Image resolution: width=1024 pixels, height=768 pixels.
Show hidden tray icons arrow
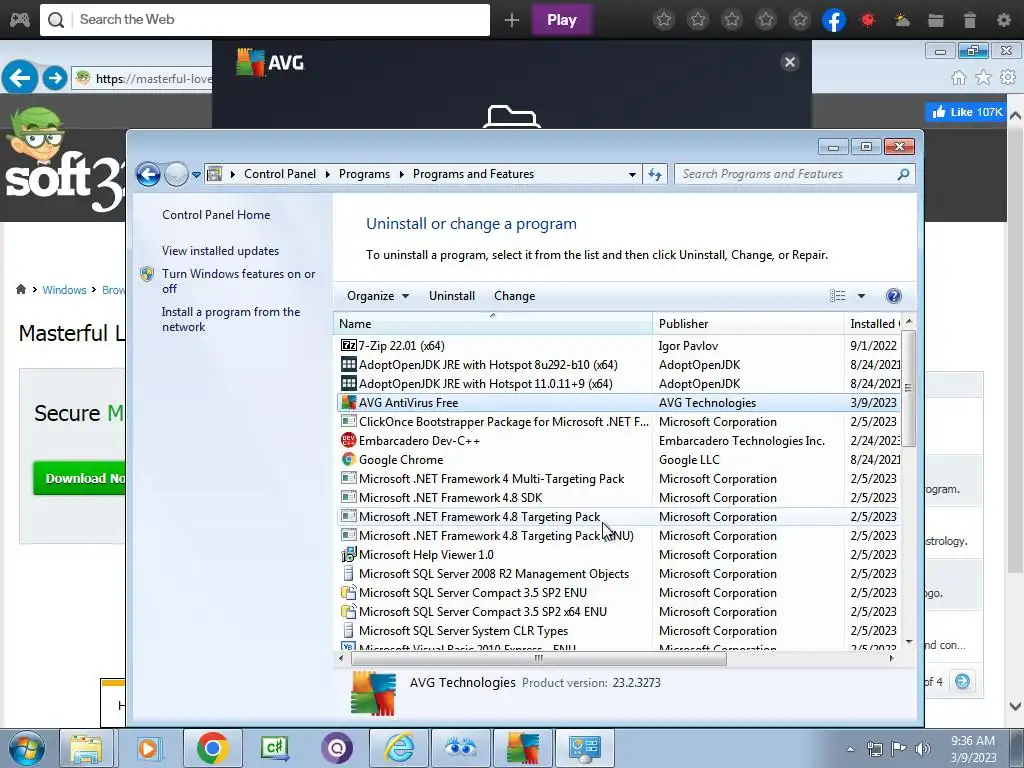click(x=850, y=749)
